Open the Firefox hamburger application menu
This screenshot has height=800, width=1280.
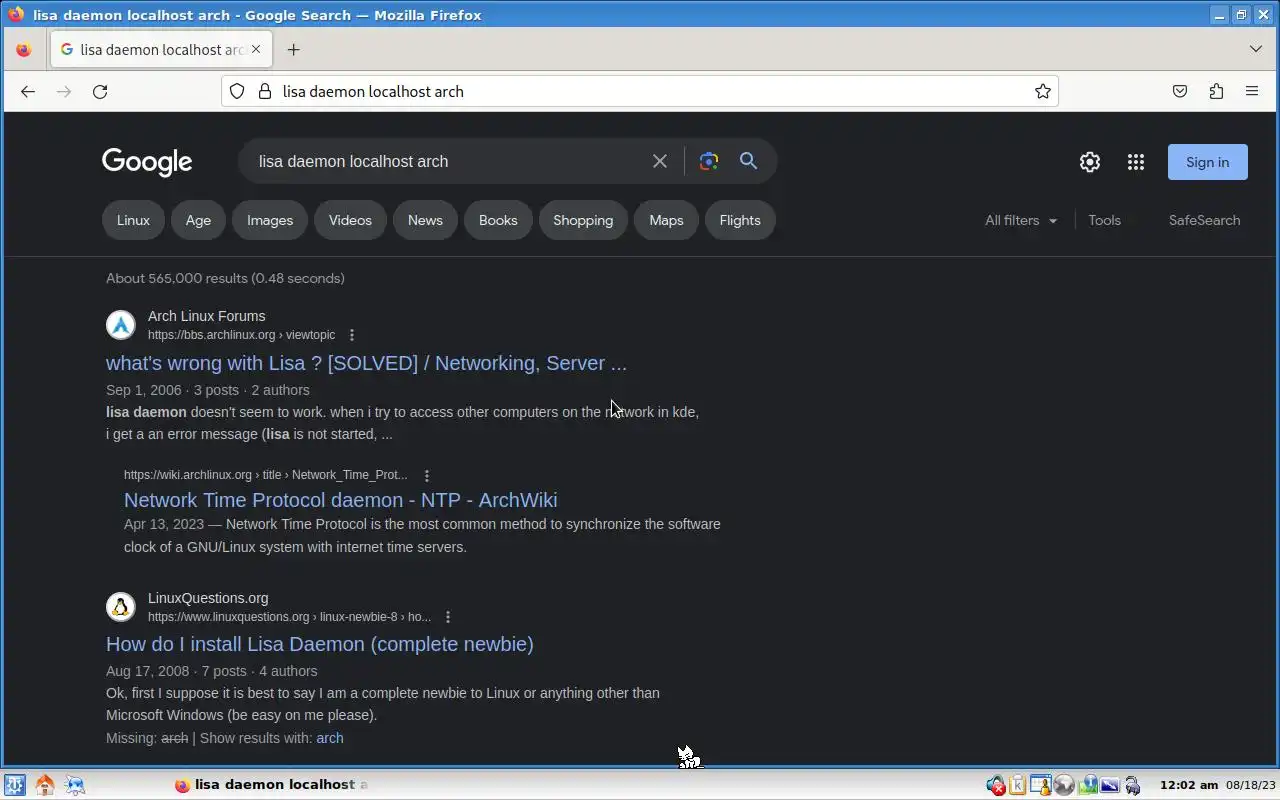1252,91
